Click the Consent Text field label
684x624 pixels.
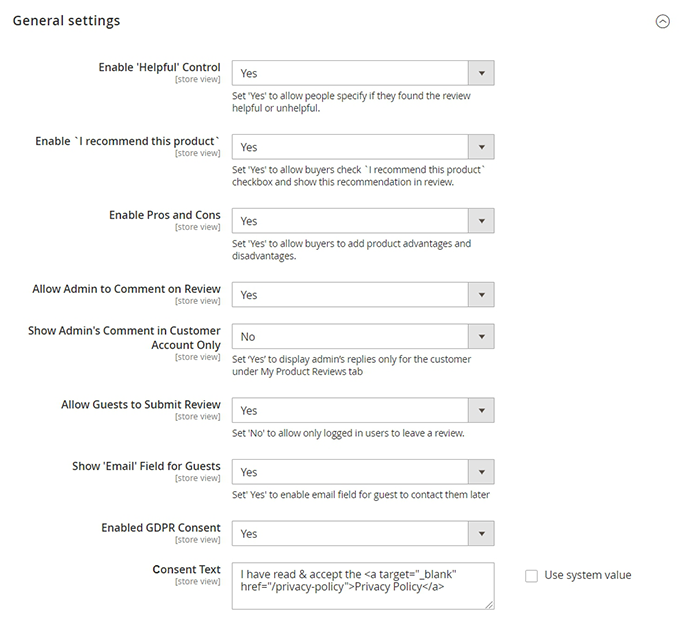coord(186,570)
